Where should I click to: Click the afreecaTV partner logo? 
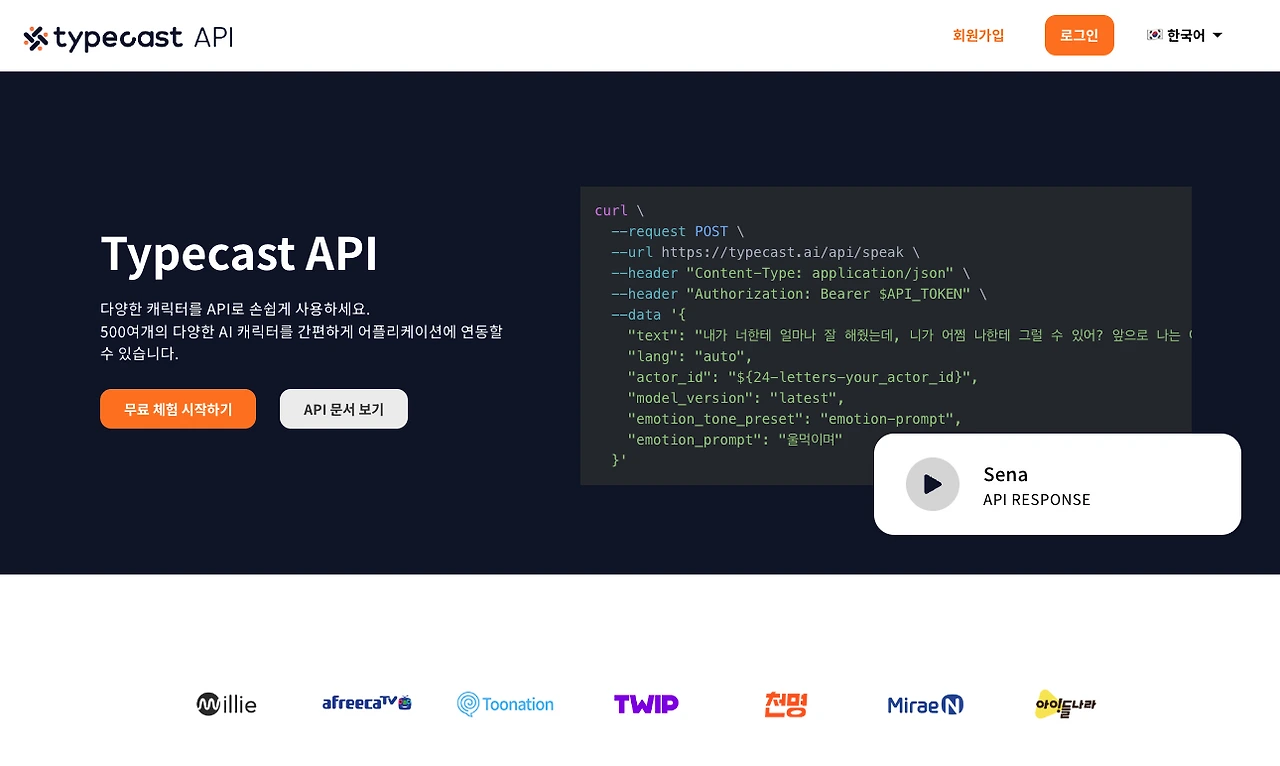(367, 703)
